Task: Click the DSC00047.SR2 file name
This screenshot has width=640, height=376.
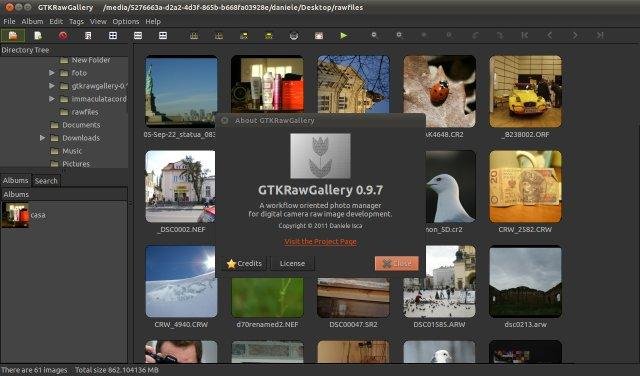Action: 353,325
